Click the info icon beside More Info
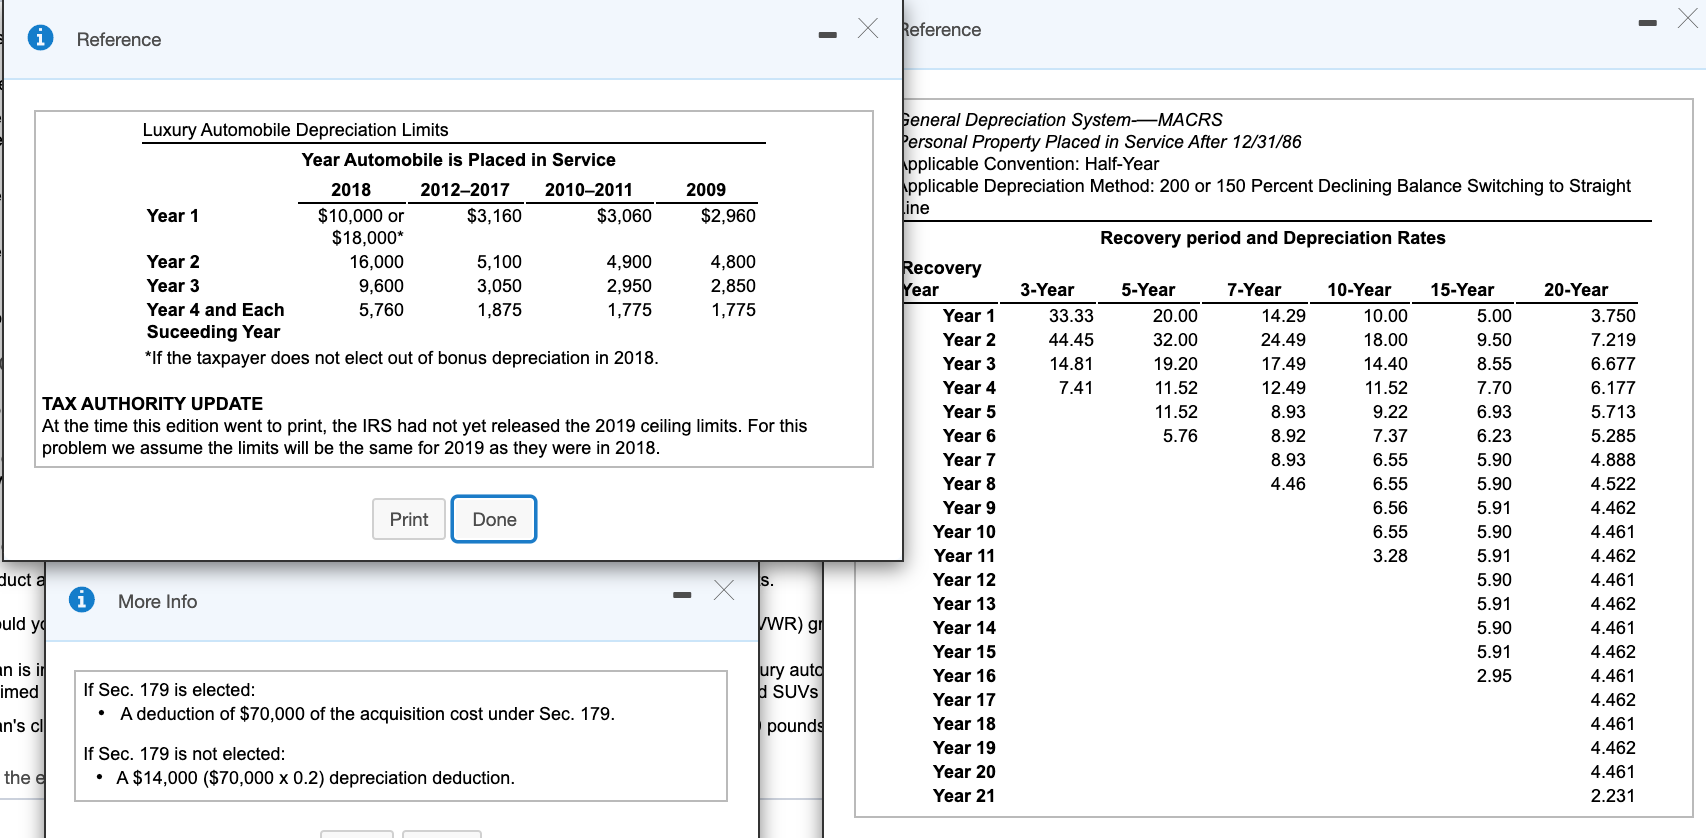The image size is (1706, 838). [82, 600]
